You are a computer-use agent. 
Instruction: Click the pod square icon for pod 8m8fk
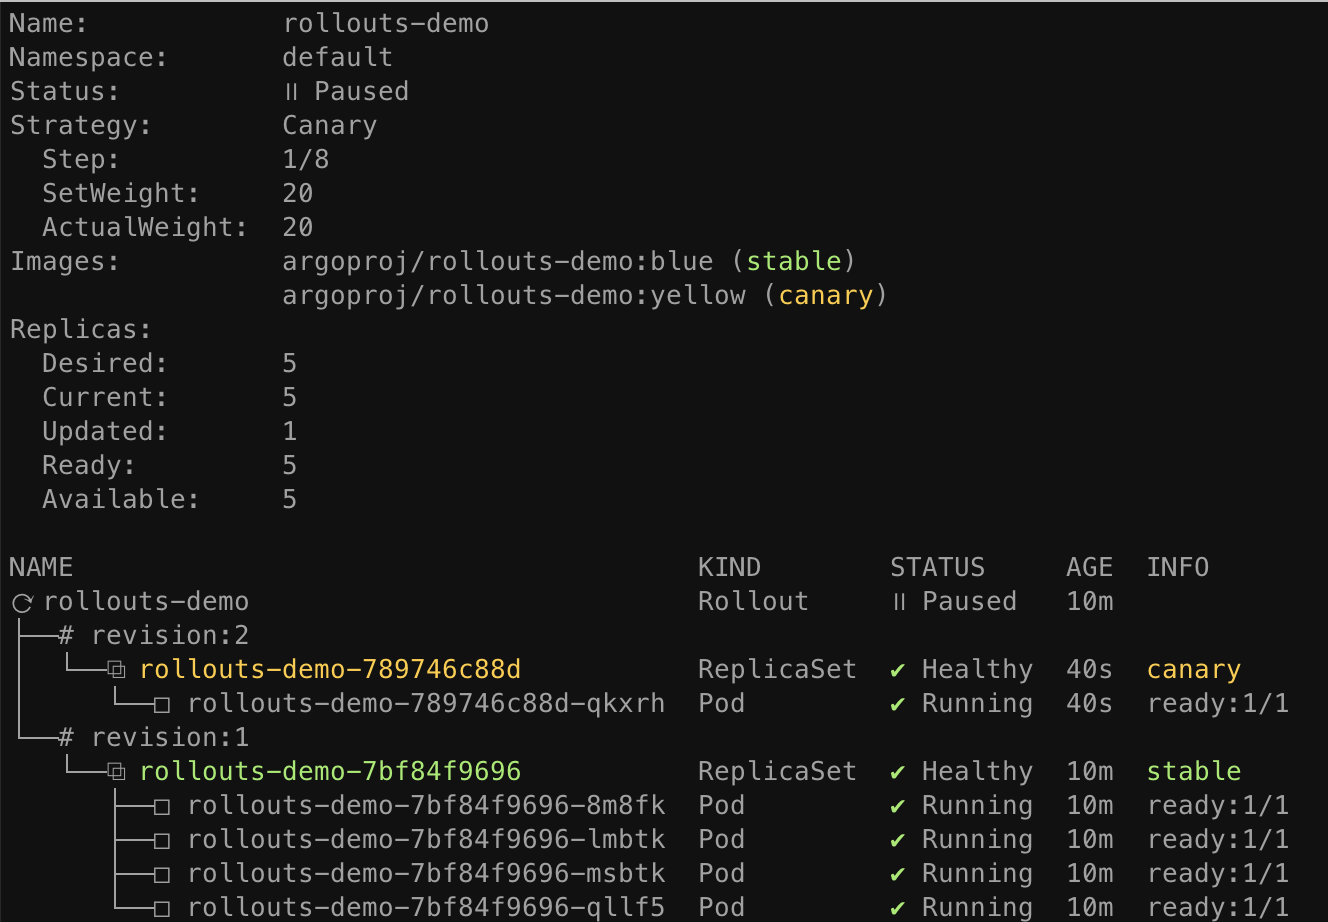(162, 807)
